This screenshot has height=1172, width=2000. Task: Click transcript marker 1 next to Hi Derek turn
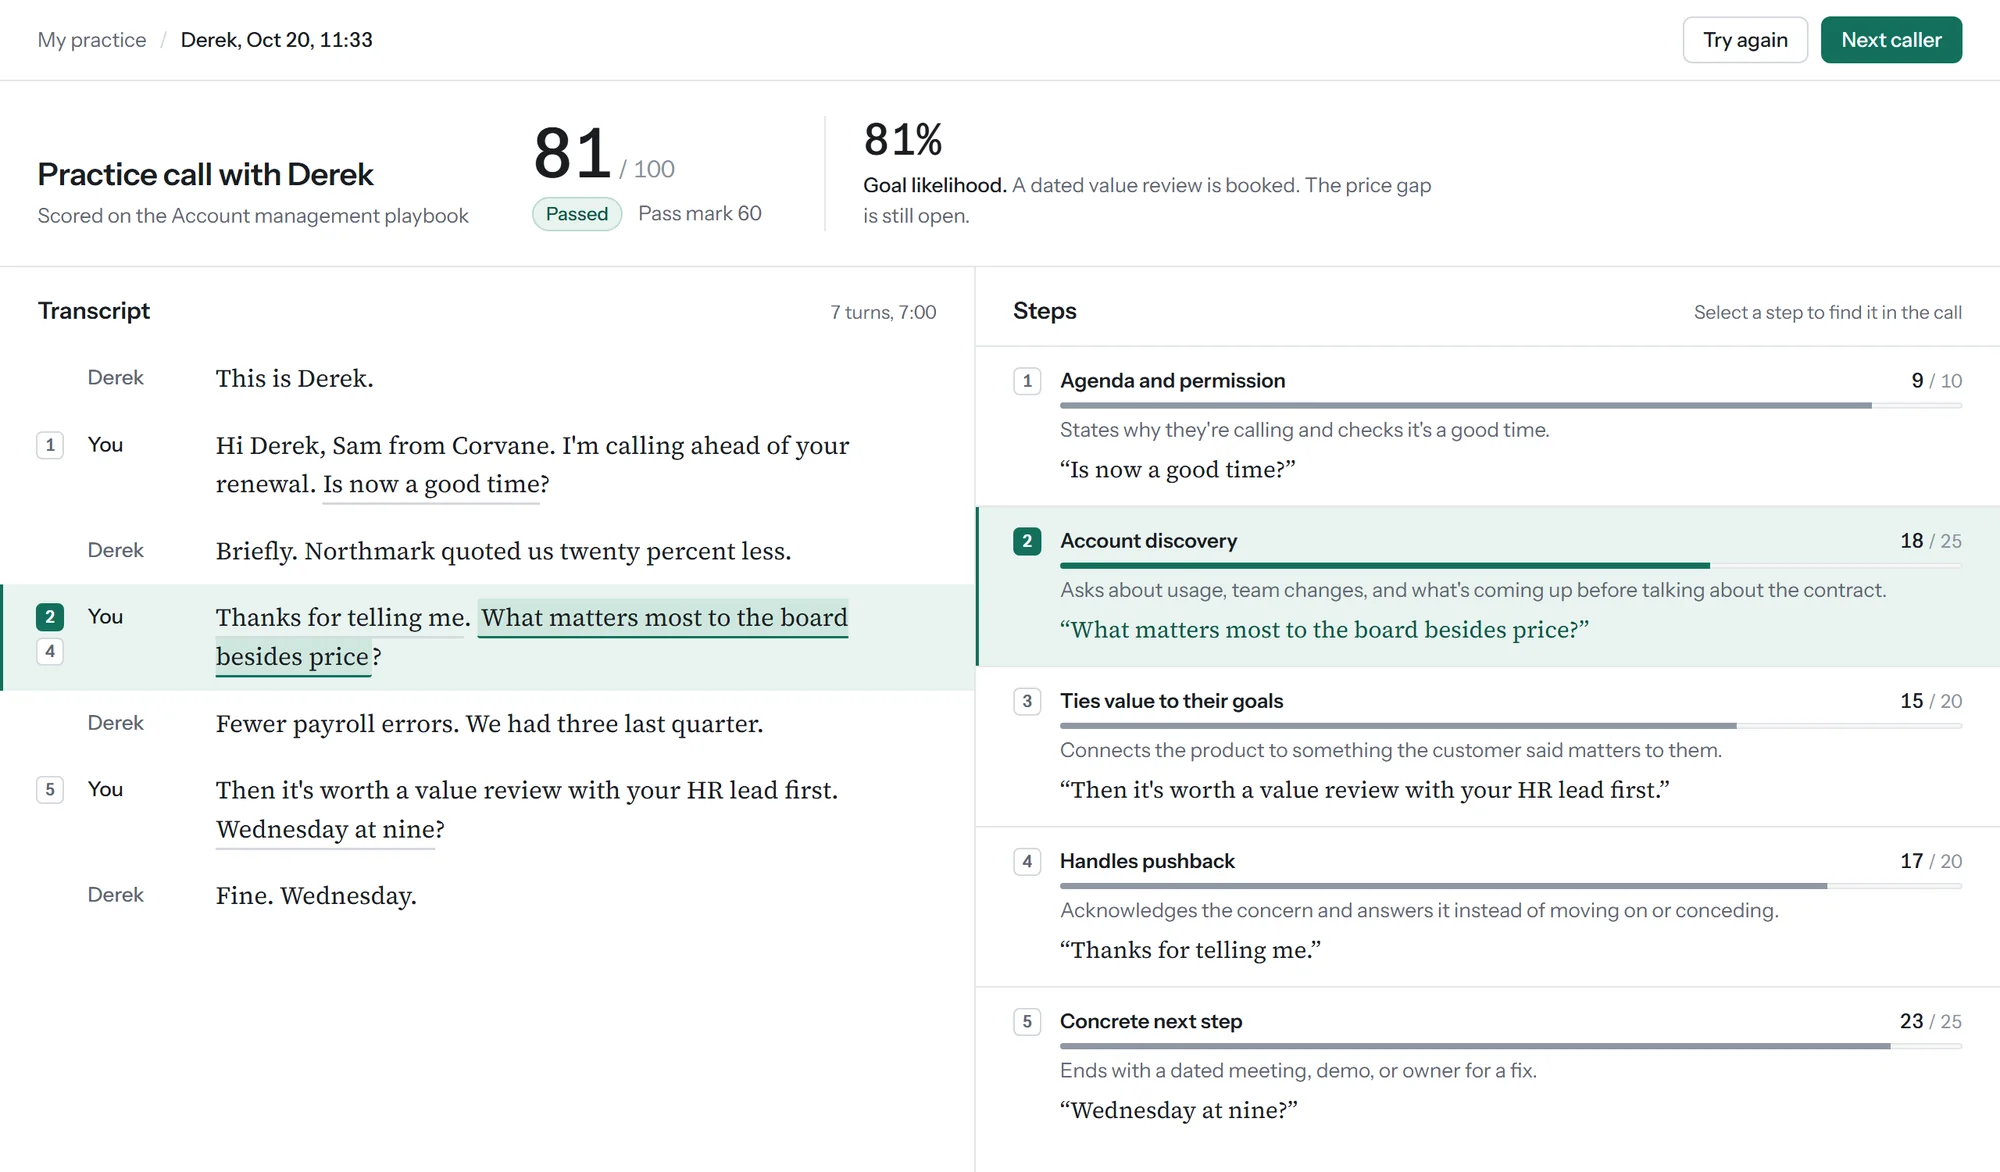tap(50, 445)
